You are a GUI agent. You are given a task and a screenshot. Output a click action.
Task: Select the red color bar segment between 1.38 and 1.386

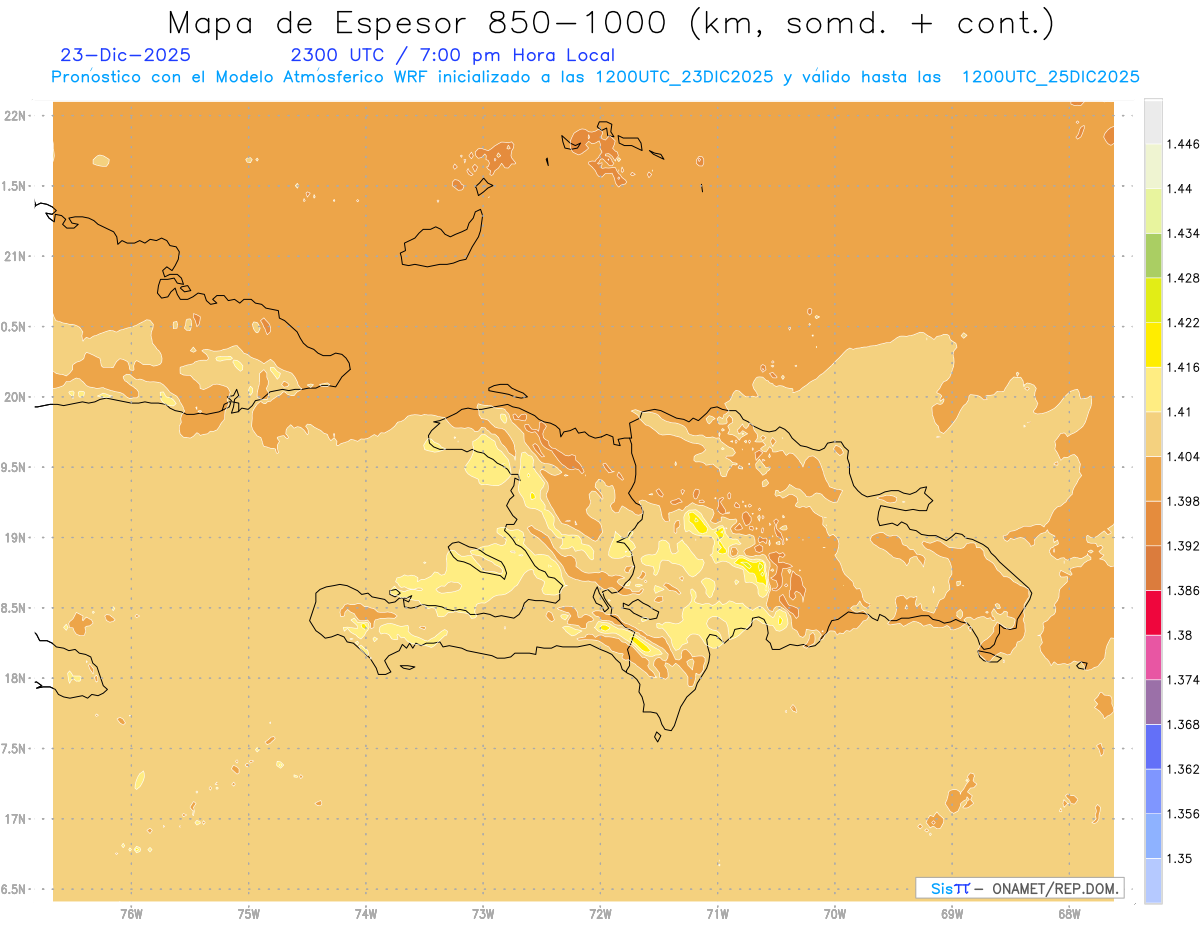click(x=1153, y=612)
